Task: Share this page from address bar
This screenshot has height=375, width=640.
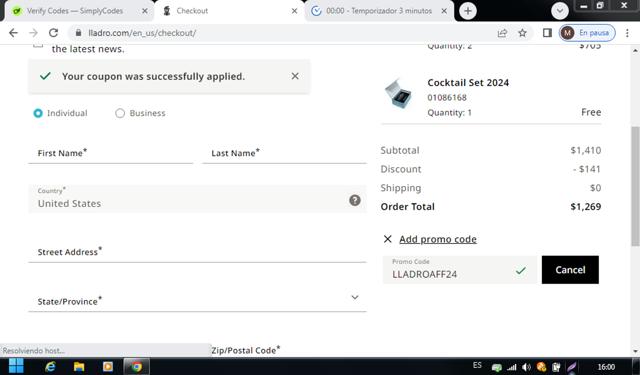Action: [502, 33]
